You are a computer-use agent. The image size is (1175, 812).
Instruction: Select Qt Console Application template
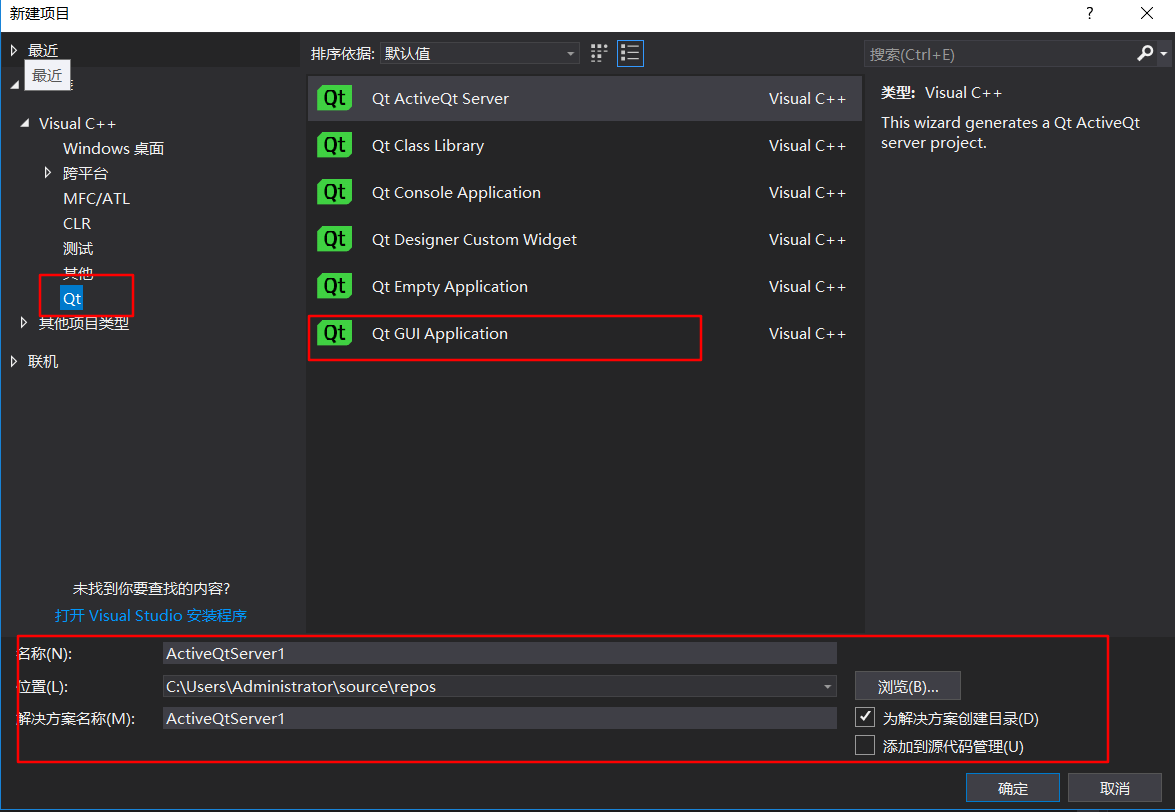(x=585, y=193)
